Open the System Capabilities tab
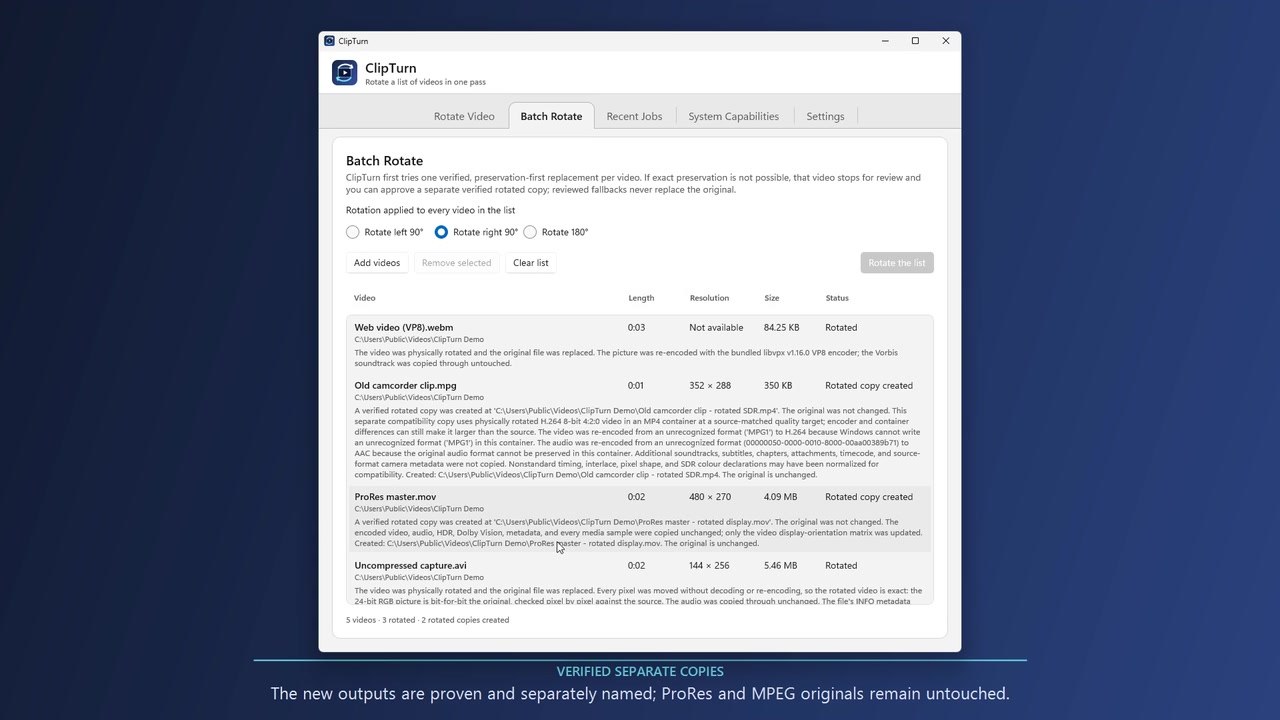 (733, 116)
